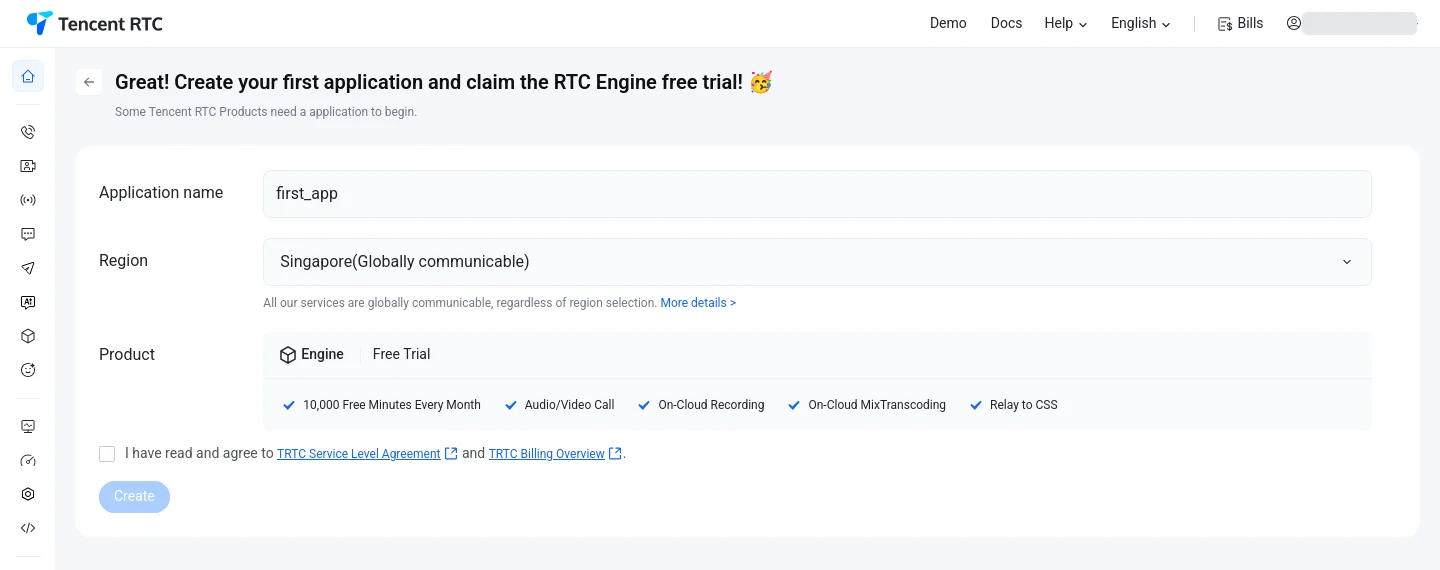Click the 'Relay to CSS' feature text

click(1024, 405)
